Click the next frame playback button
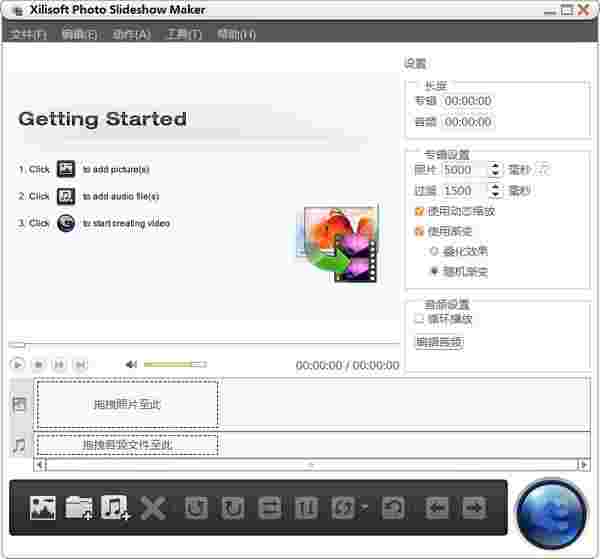Viewport: 600px width, 559px height. (81, 364)
